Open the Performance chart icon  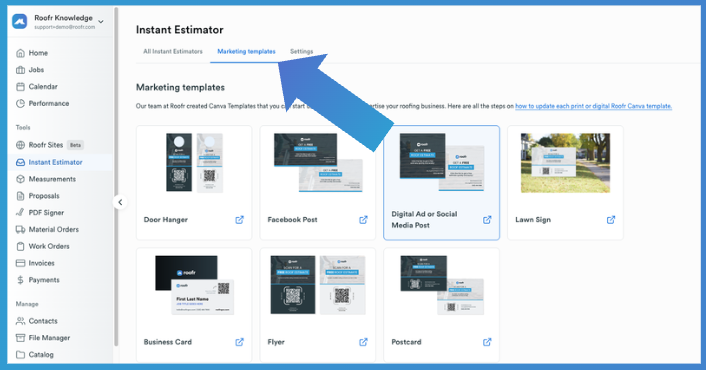point(20,103)
